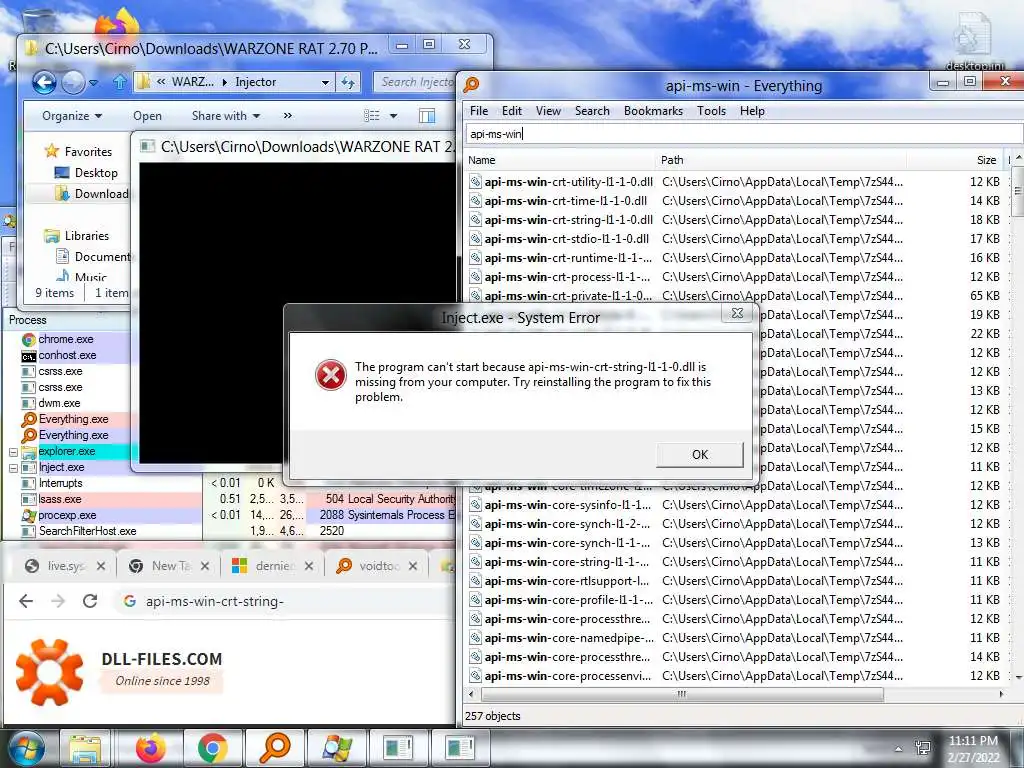Select the api-ms-win-core-processenvi row
Viewport: 1024px width, 768px height.
735,676
